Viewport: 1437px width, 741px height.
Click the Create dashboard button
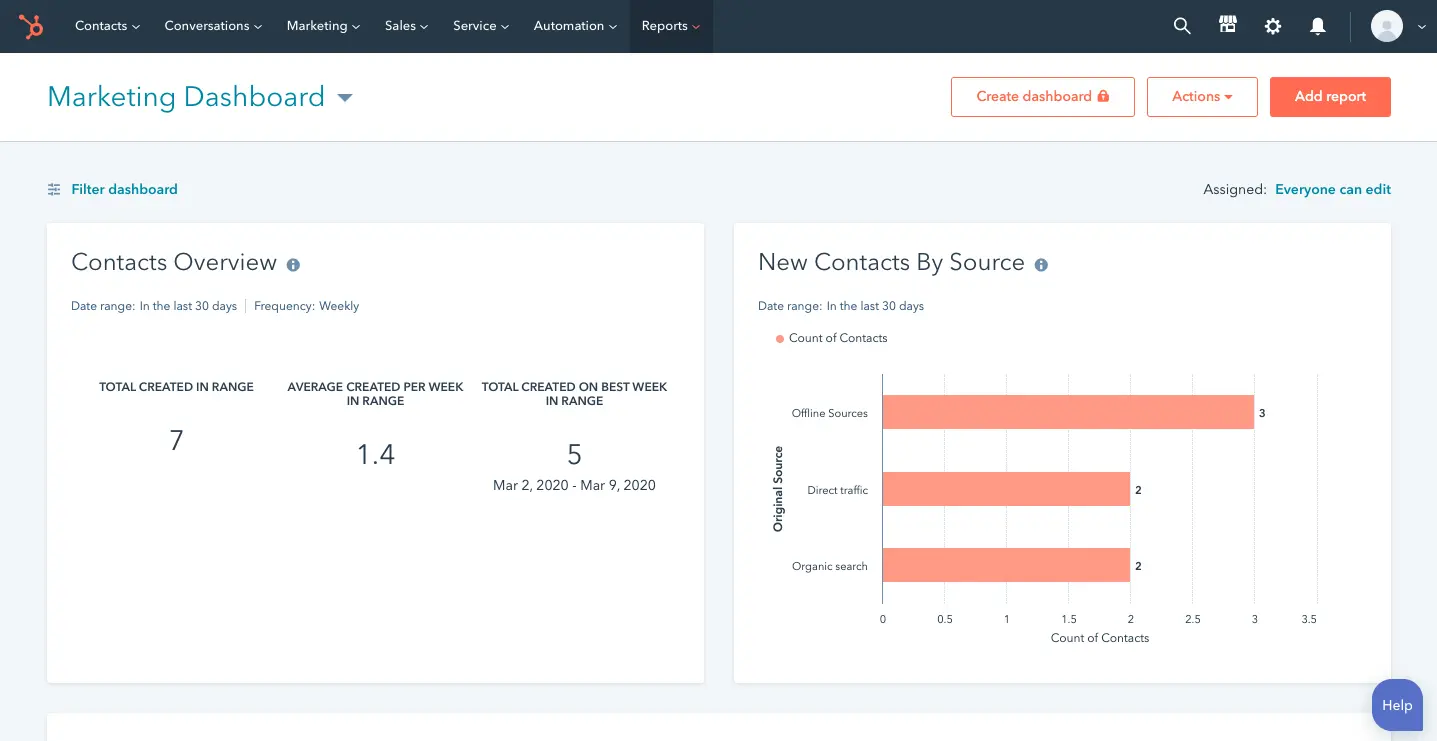(x=1042, y=97)
